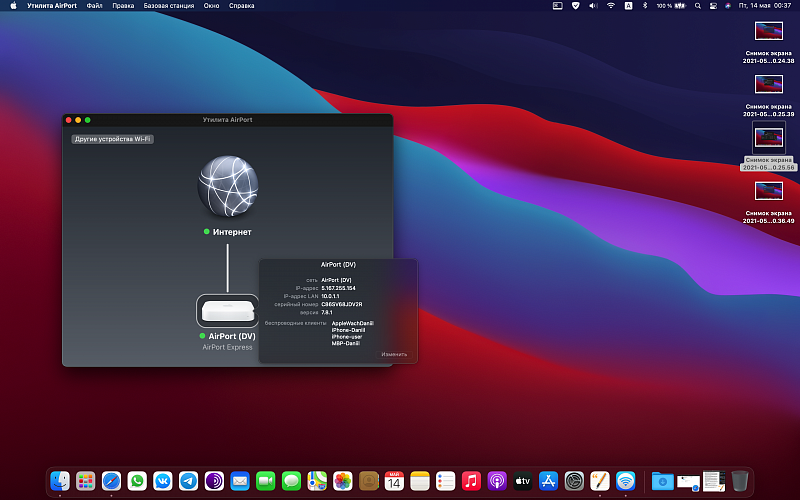Viewport: 800px width, 500px height.
Task: Open AirPort Utility icon in the Dock
Action: [x=626, y=481]
